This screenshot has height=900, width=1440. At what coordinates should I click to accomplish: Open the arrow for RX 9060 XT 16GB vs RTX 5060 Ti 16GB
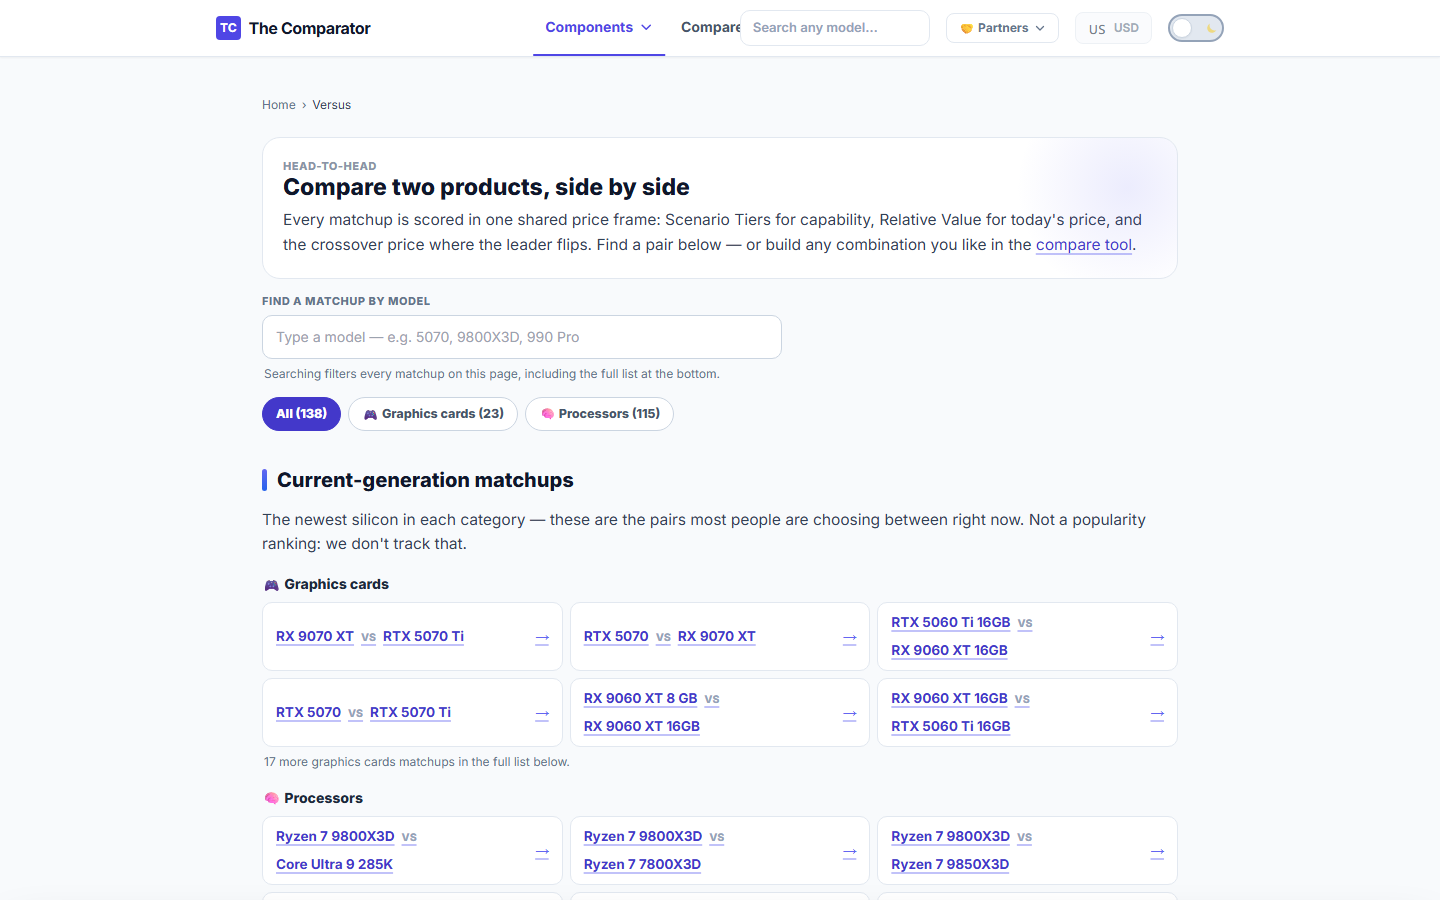[x=1157, y=714]
